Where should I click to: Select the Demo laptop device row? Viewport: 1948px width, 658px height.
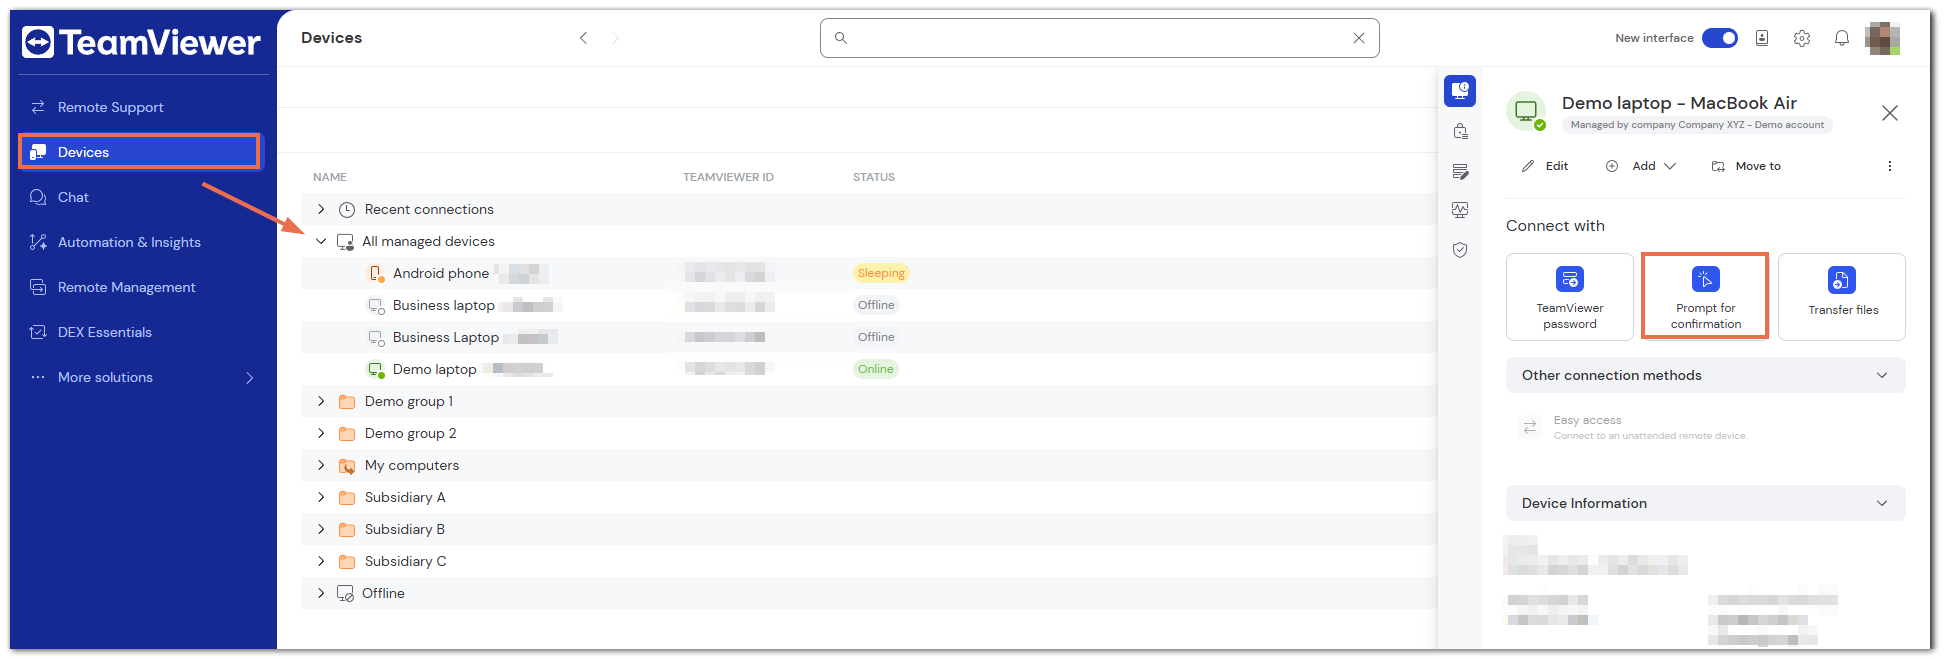(x=868, y=369)
